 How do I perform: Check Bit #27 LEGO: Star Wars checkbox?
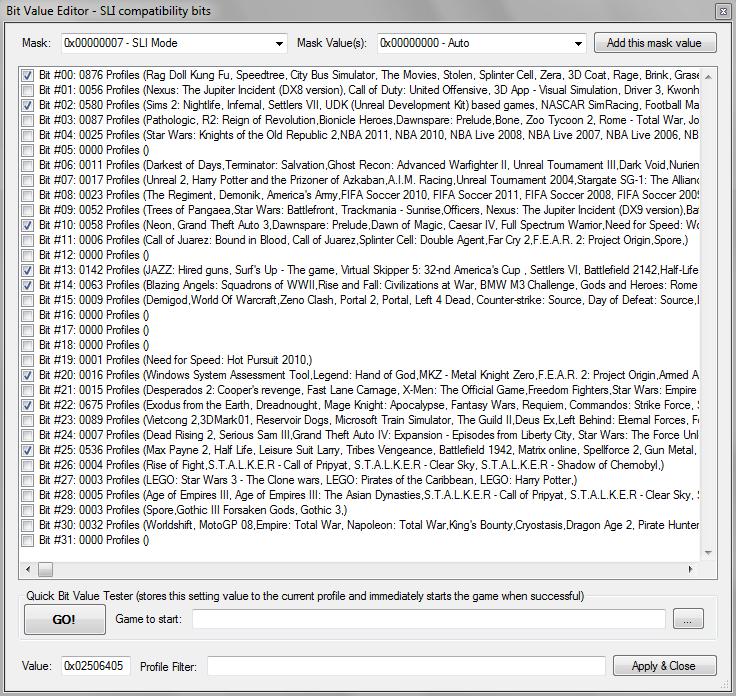(x=28, y=481)
